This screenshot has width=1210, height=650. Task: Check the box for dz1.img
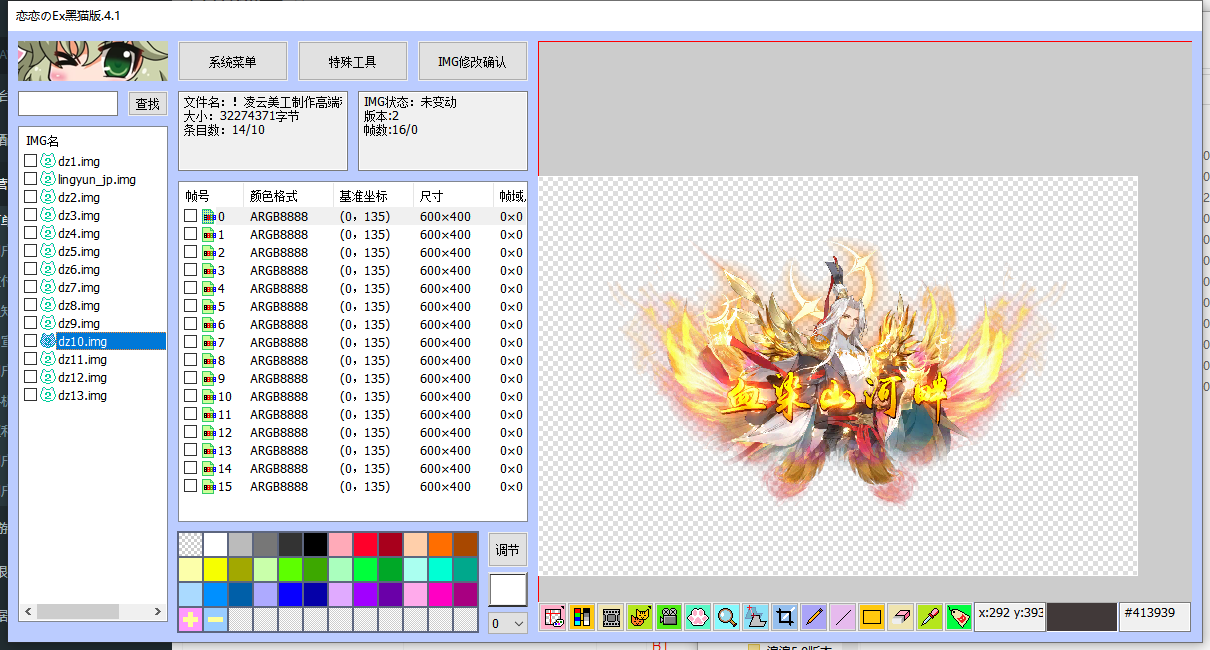point(31,161)
